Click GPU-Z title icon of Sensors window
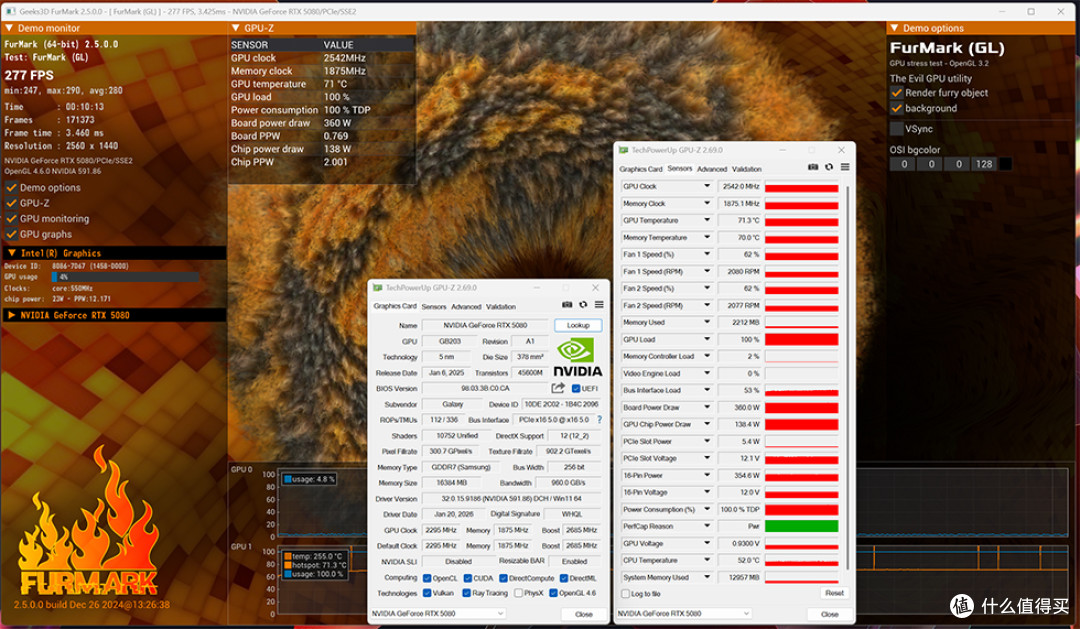The image size is (1080, 629). pos(623,150)
